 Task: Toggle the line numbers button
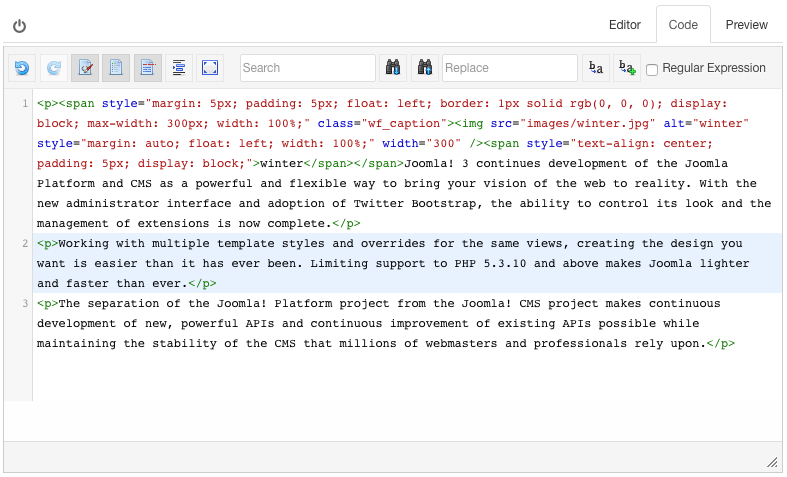tap(148, 68)
